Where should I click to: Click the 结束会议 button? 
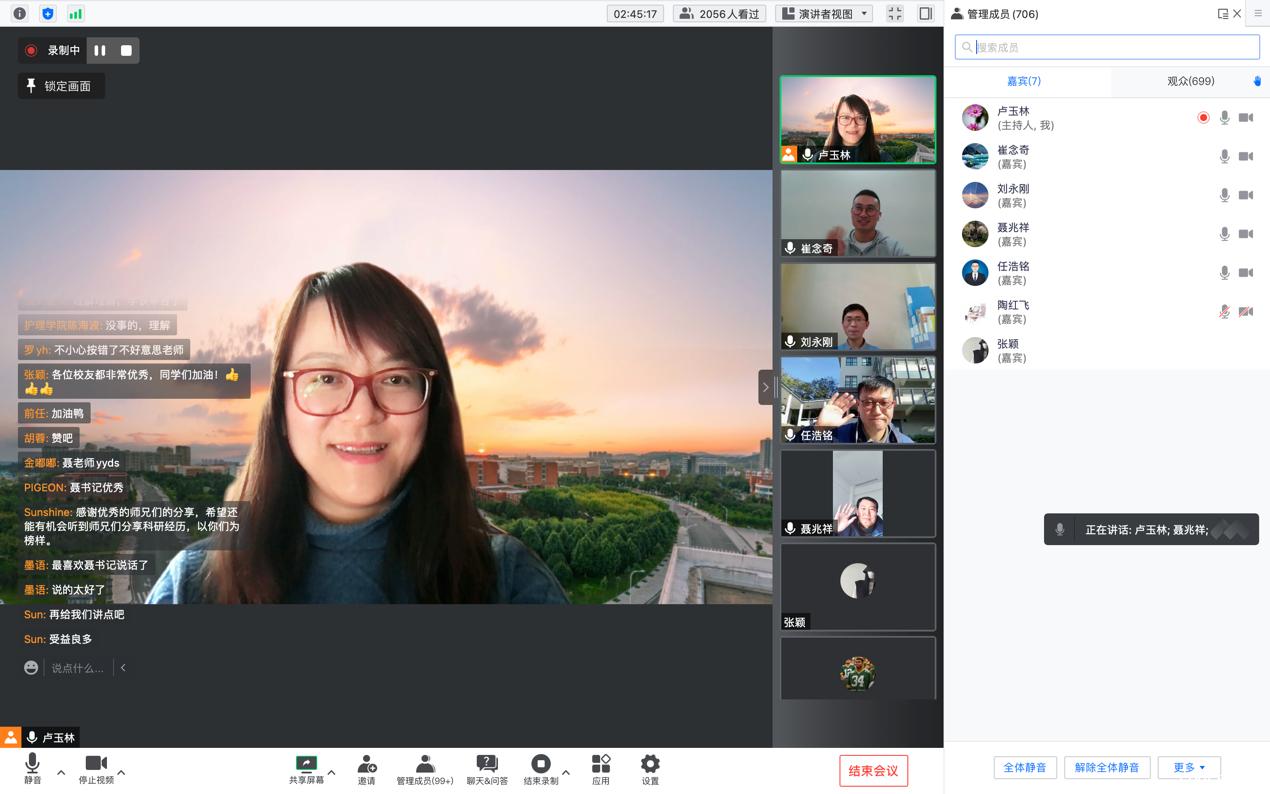873,771
